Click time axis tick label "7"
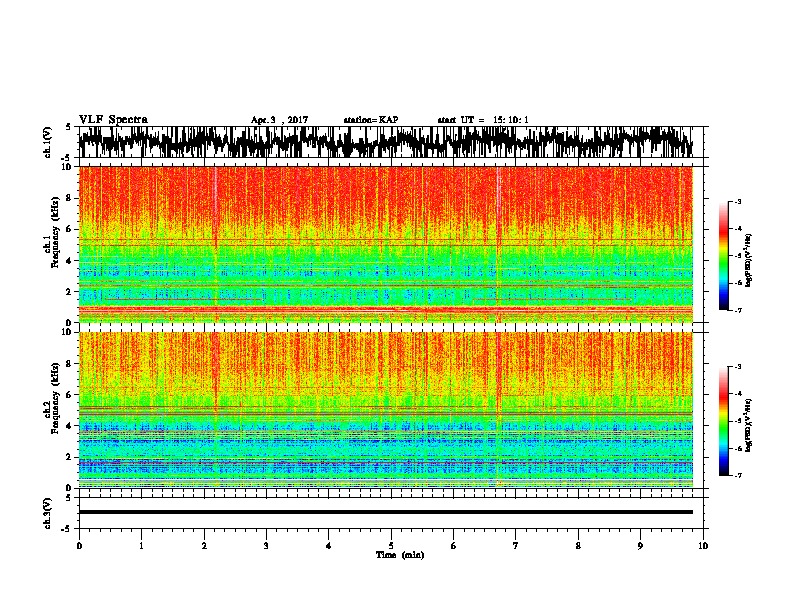The width and height of the screenshot is (792, 612). coord(516,546)
